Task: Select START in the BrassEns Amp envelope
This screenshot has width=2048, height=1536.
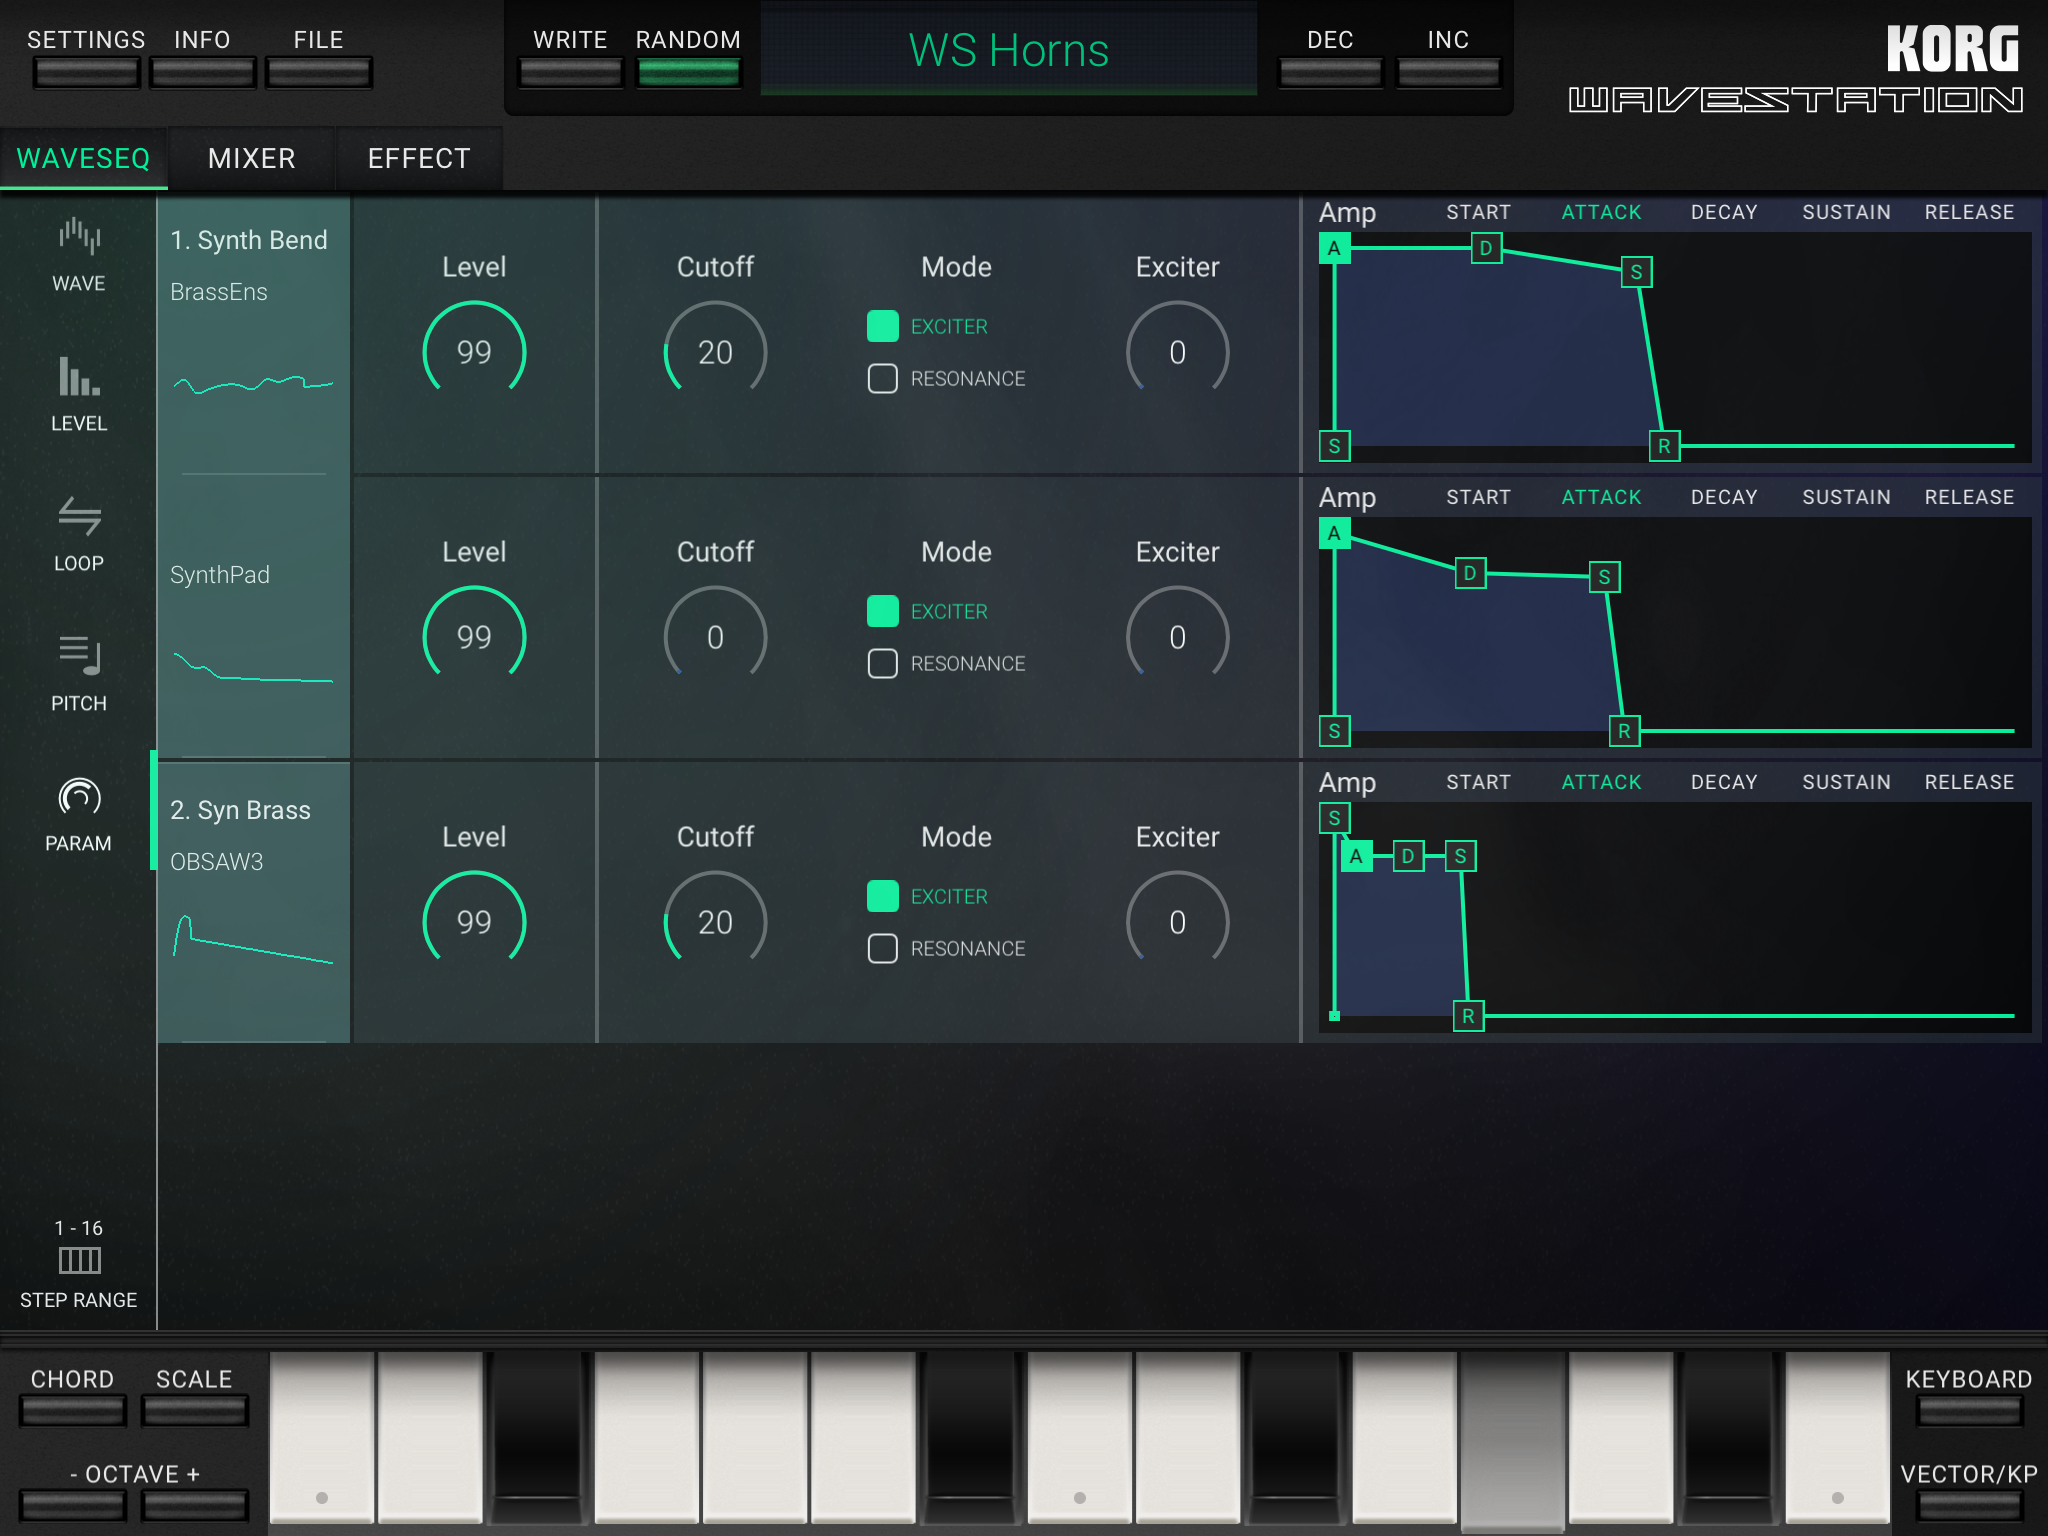Action: pos(1478,212)
